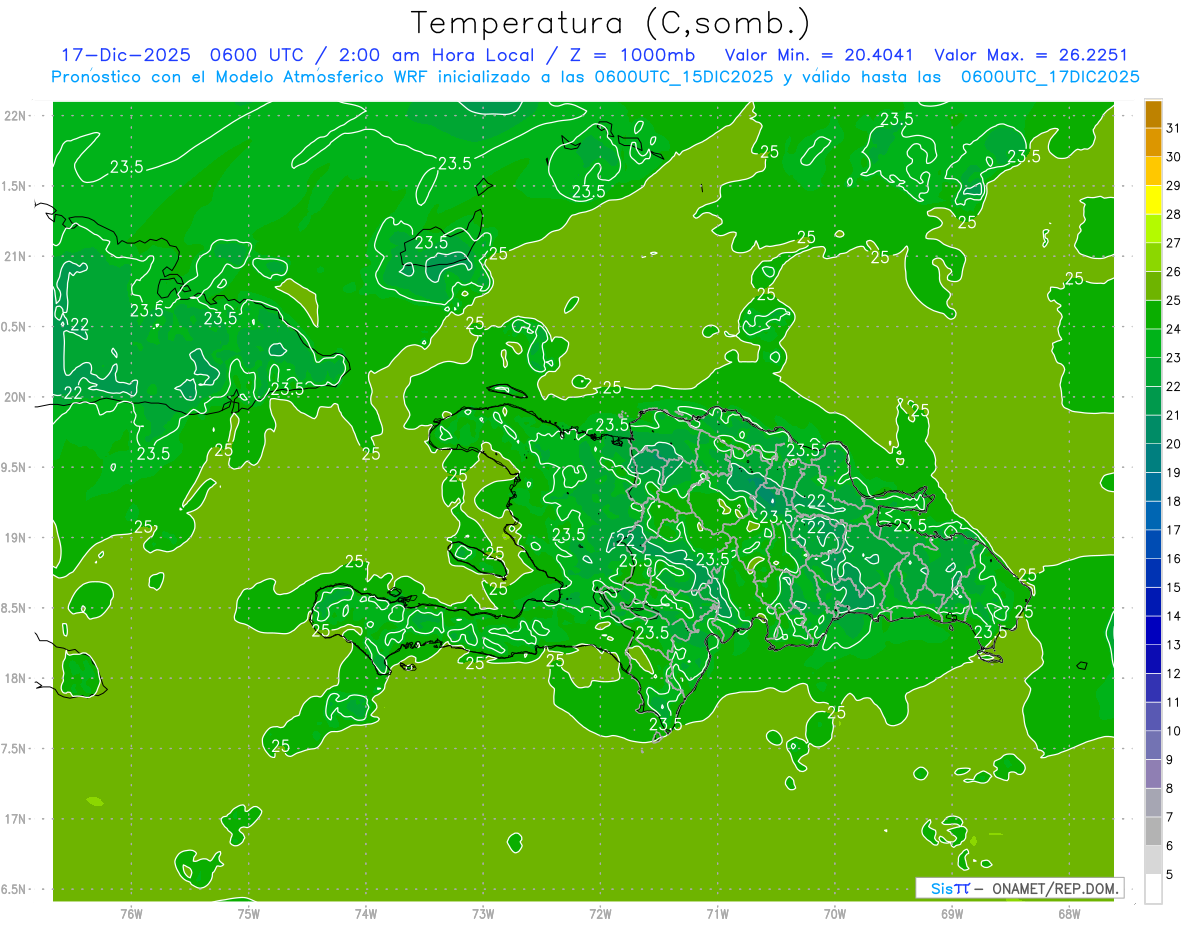The width and height of the screenshot is (1200, 927).
Task: Click the 'SisTT - ONAMET/REP.DOM.' credit box
Action: click(1019, 888)
